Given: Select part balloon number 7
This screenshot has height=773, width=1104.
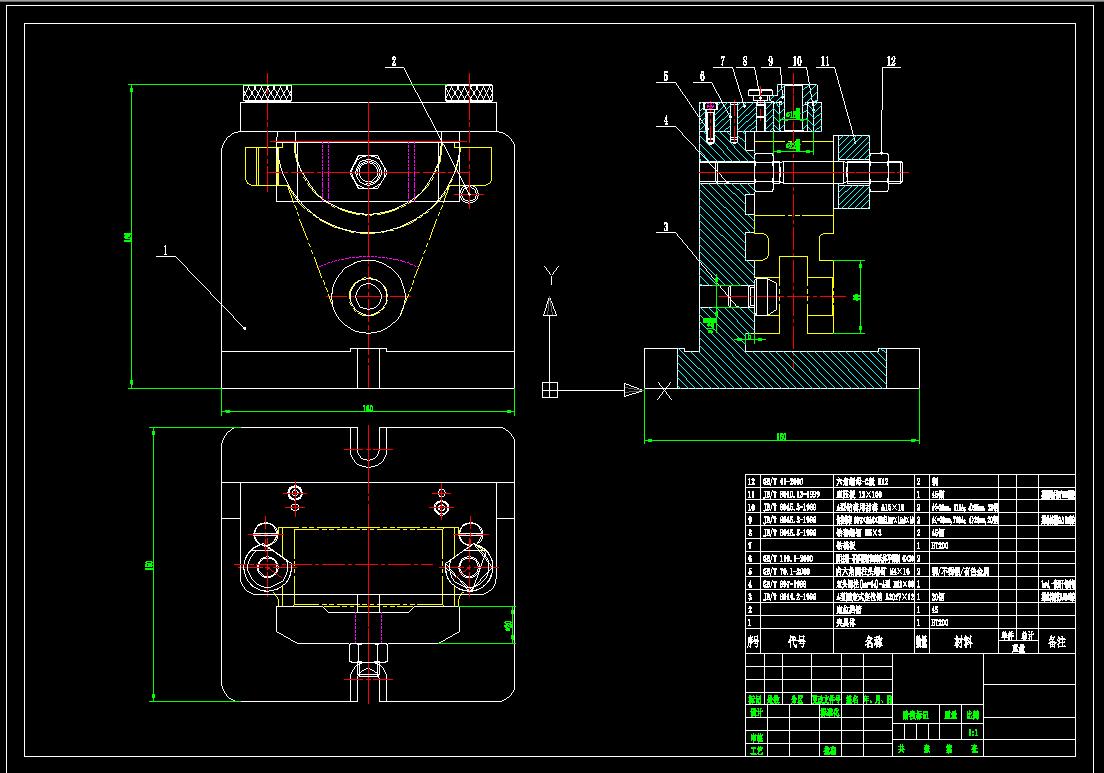Looking at the screenshot, I should point(722,61).
